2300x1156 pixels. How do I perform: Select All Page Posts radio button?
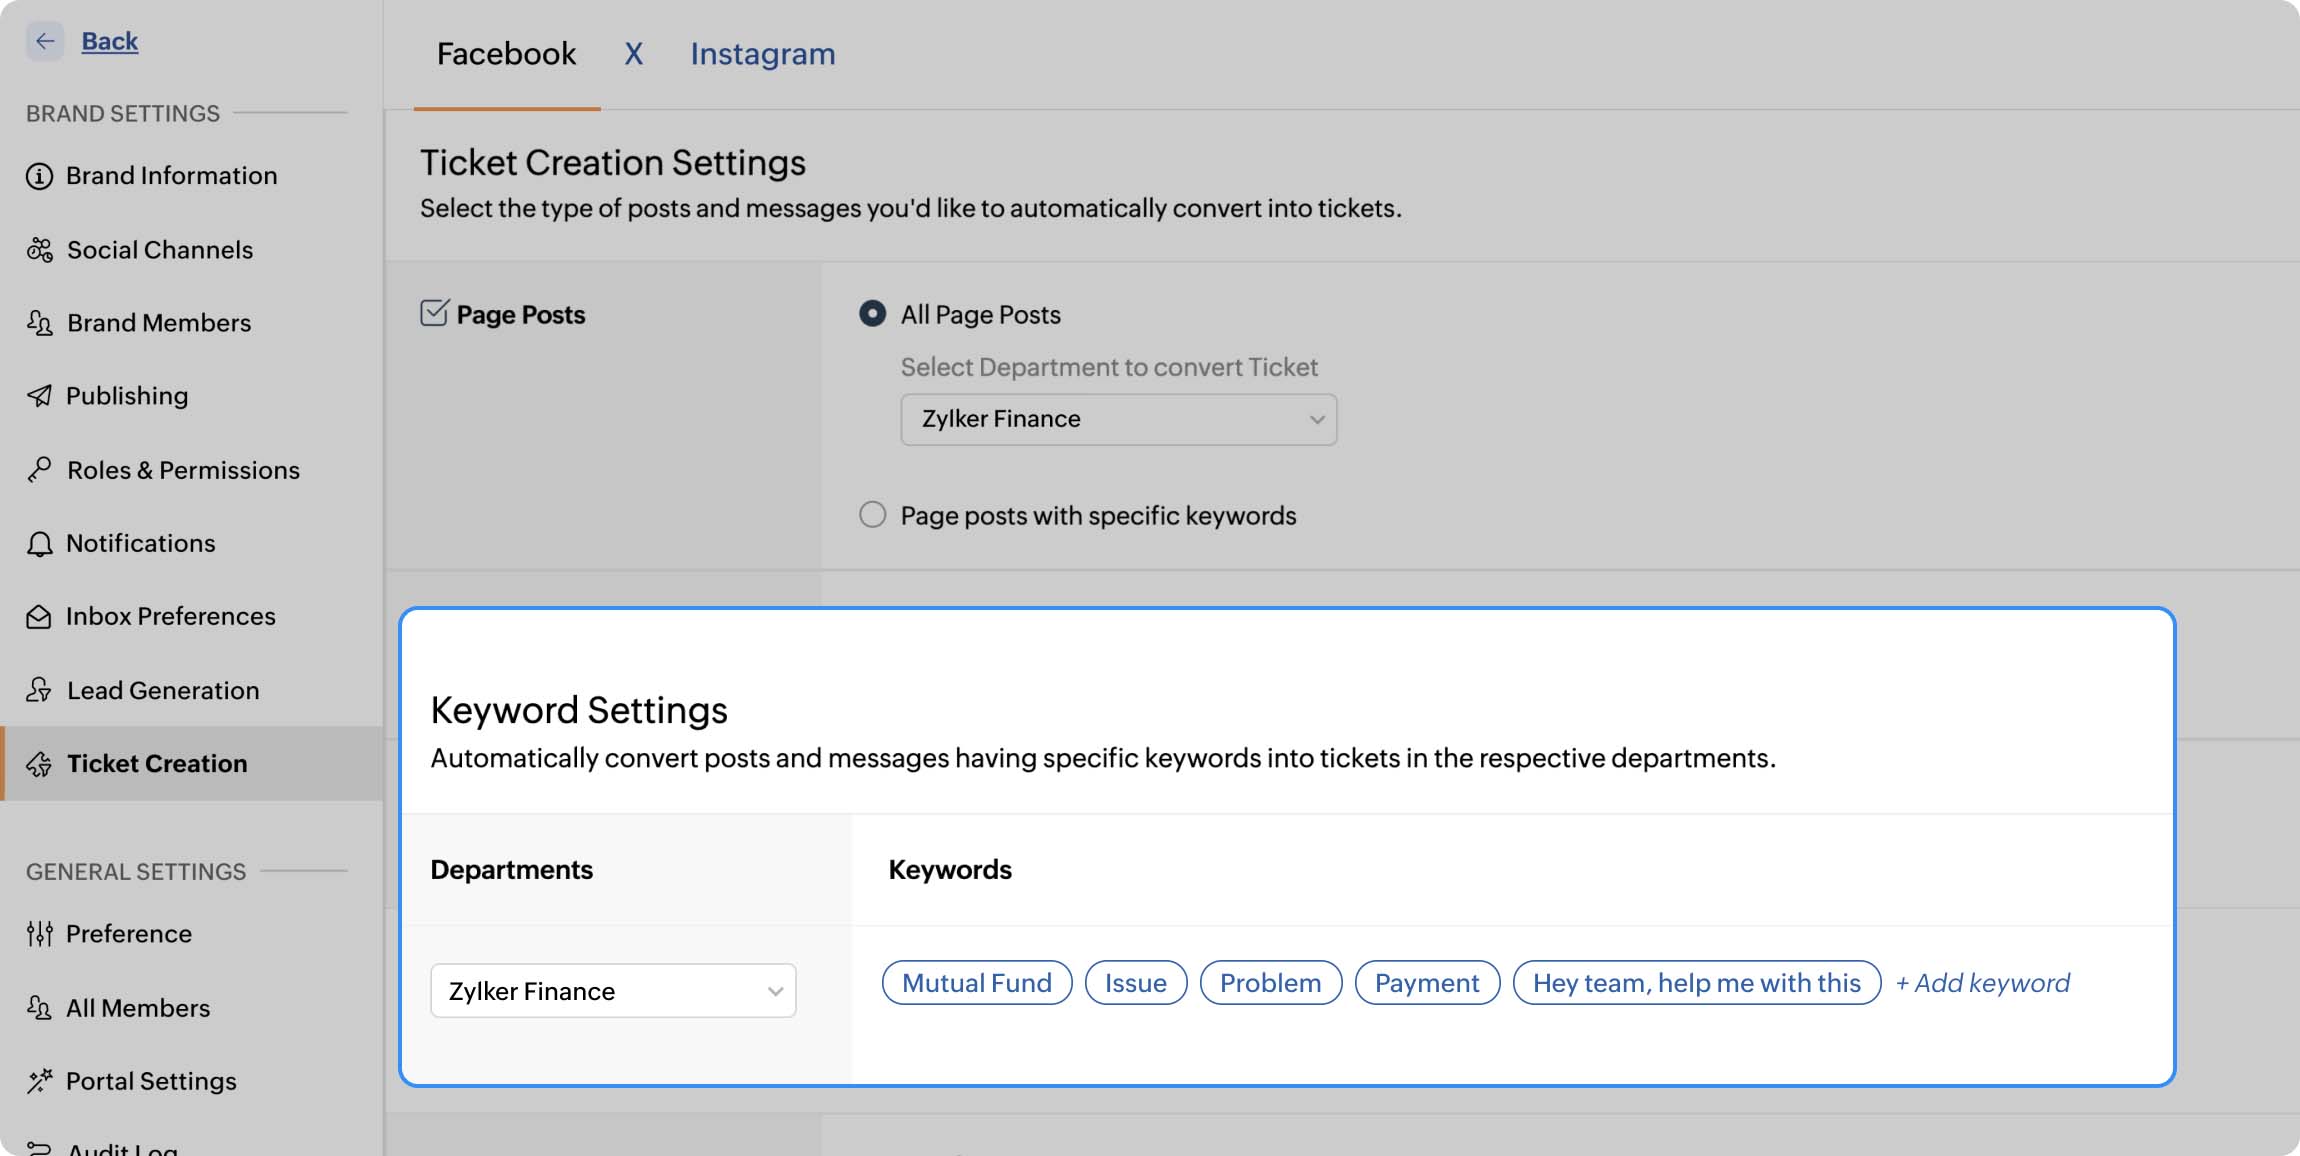pos(871,314)
